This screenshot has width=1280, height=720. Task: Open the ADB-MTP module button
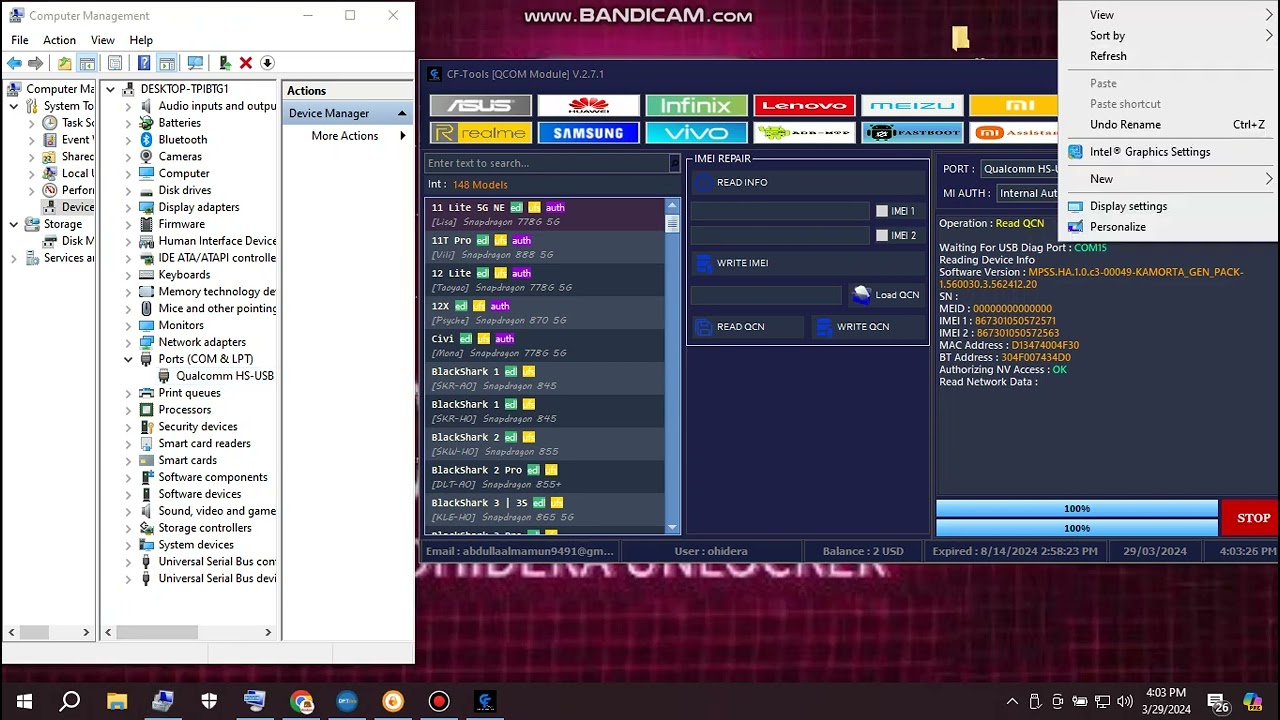pyautogui.click(x=804, y=133)
